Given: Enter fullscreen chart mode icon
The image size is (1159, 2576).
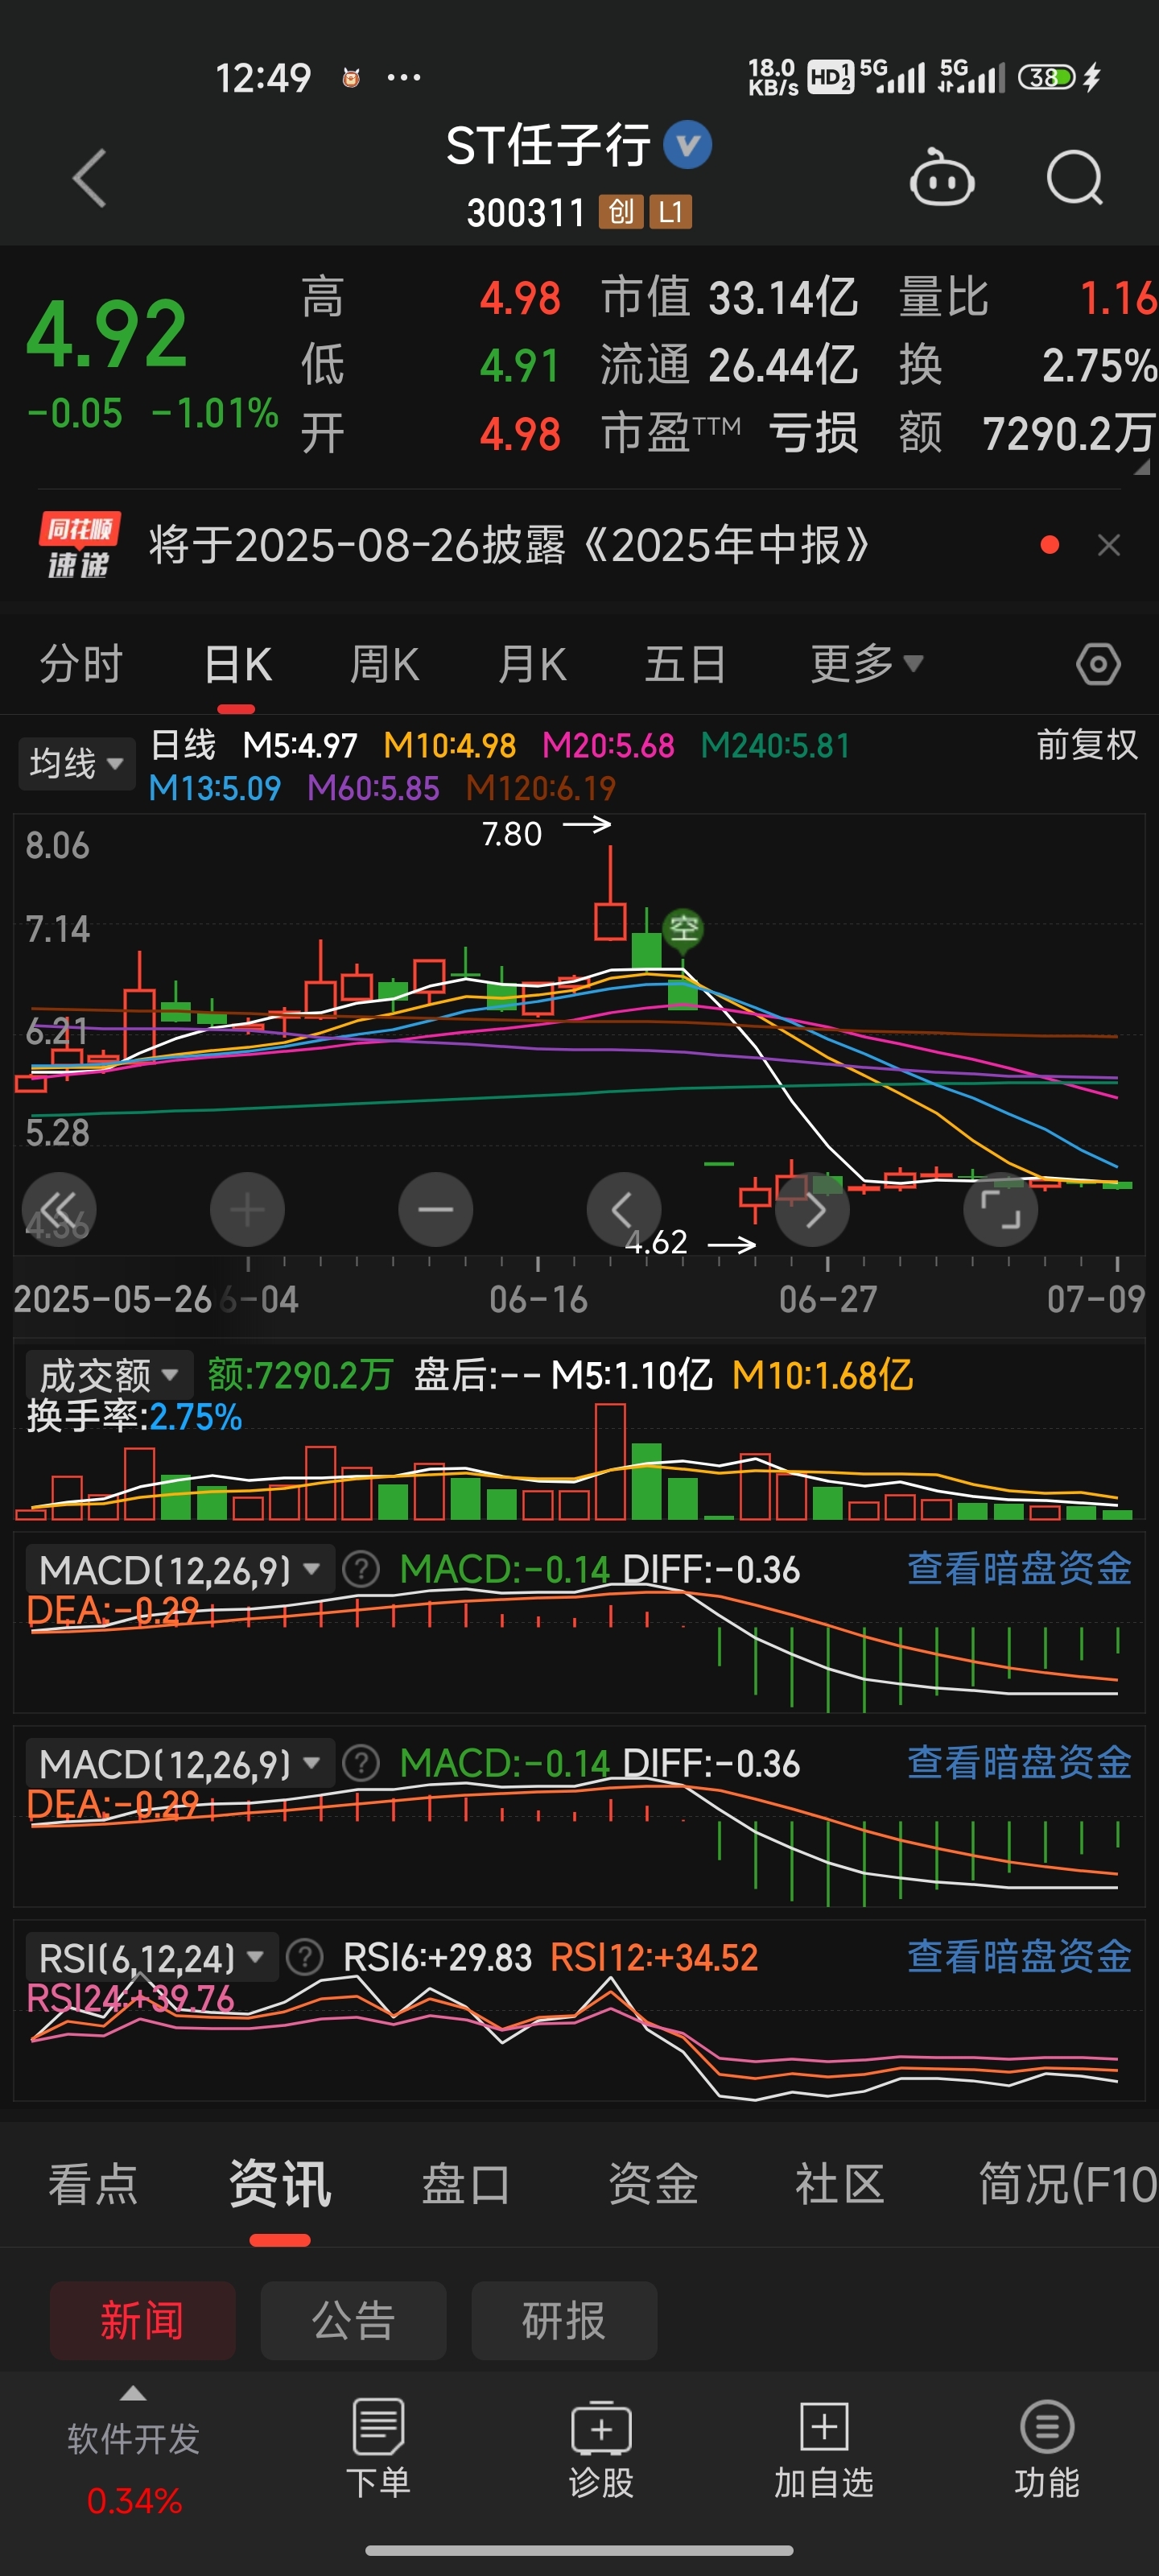Looking at the screenshot, I should click(1000, 1209).
